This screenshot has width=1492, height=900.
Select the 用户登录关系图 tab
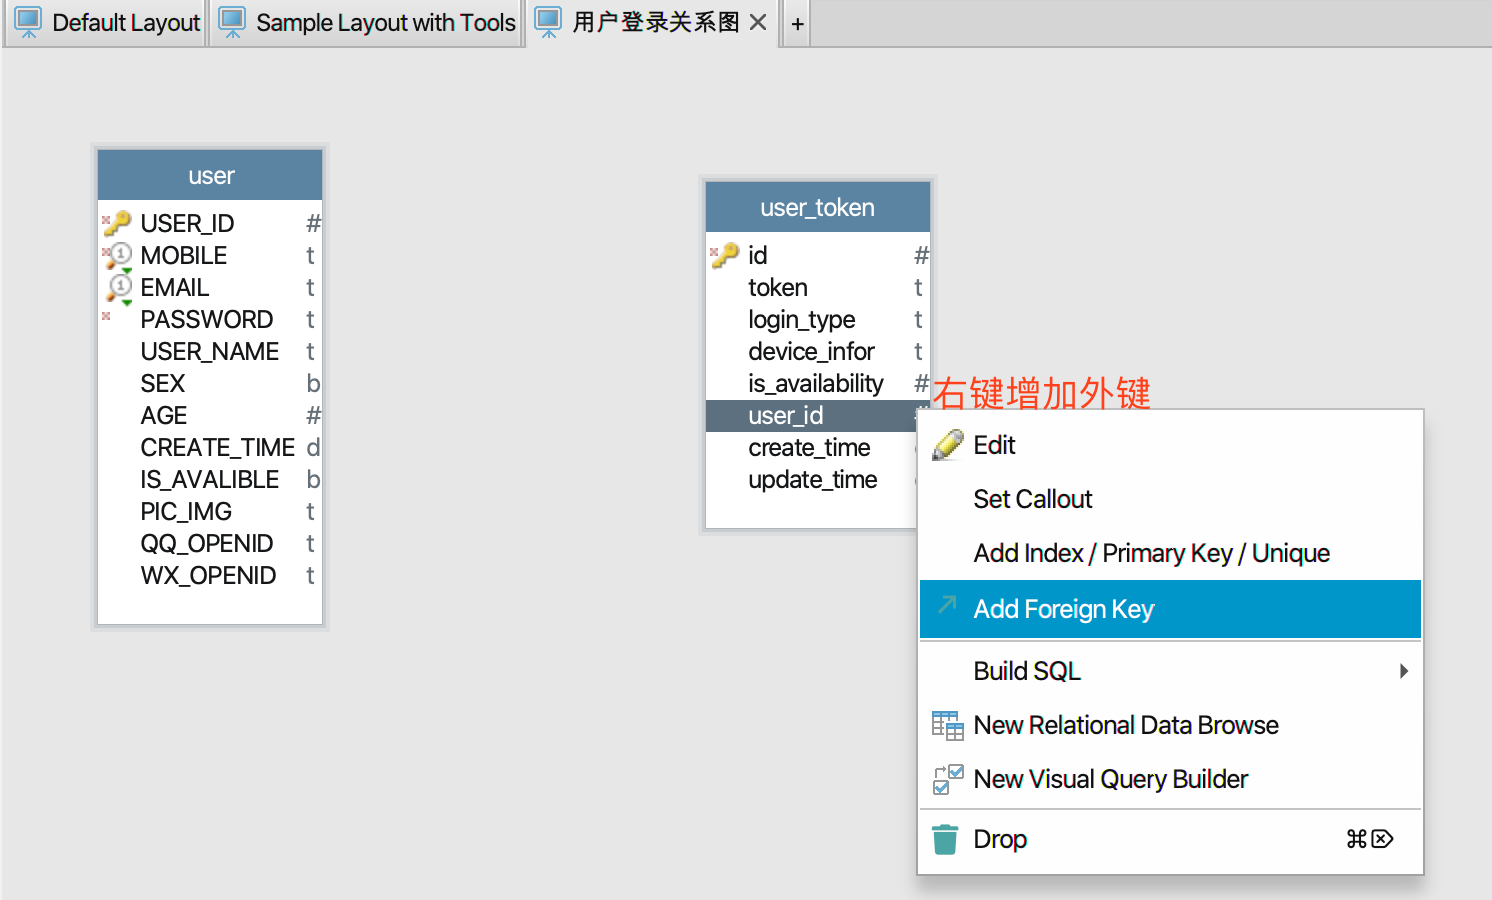click(651, 23)
